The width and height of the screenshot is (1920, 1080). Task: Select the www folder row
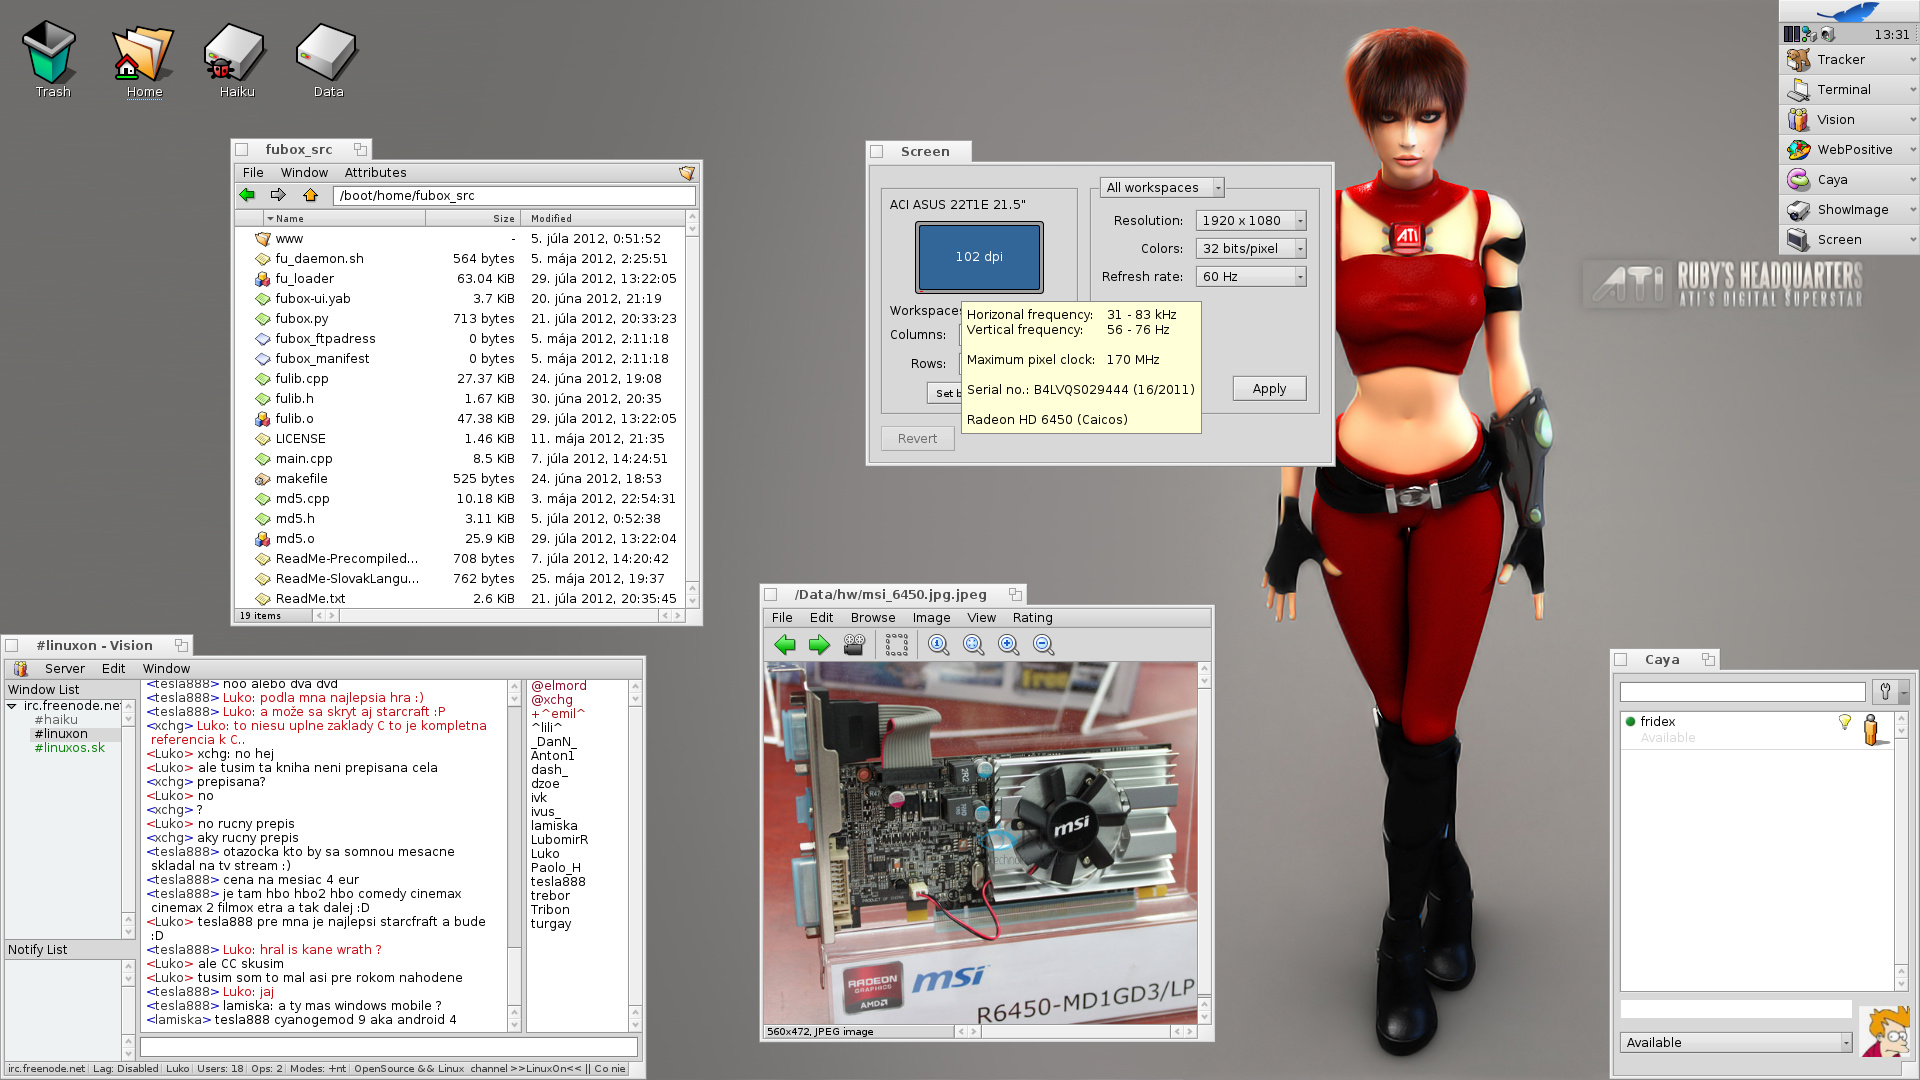460,239
